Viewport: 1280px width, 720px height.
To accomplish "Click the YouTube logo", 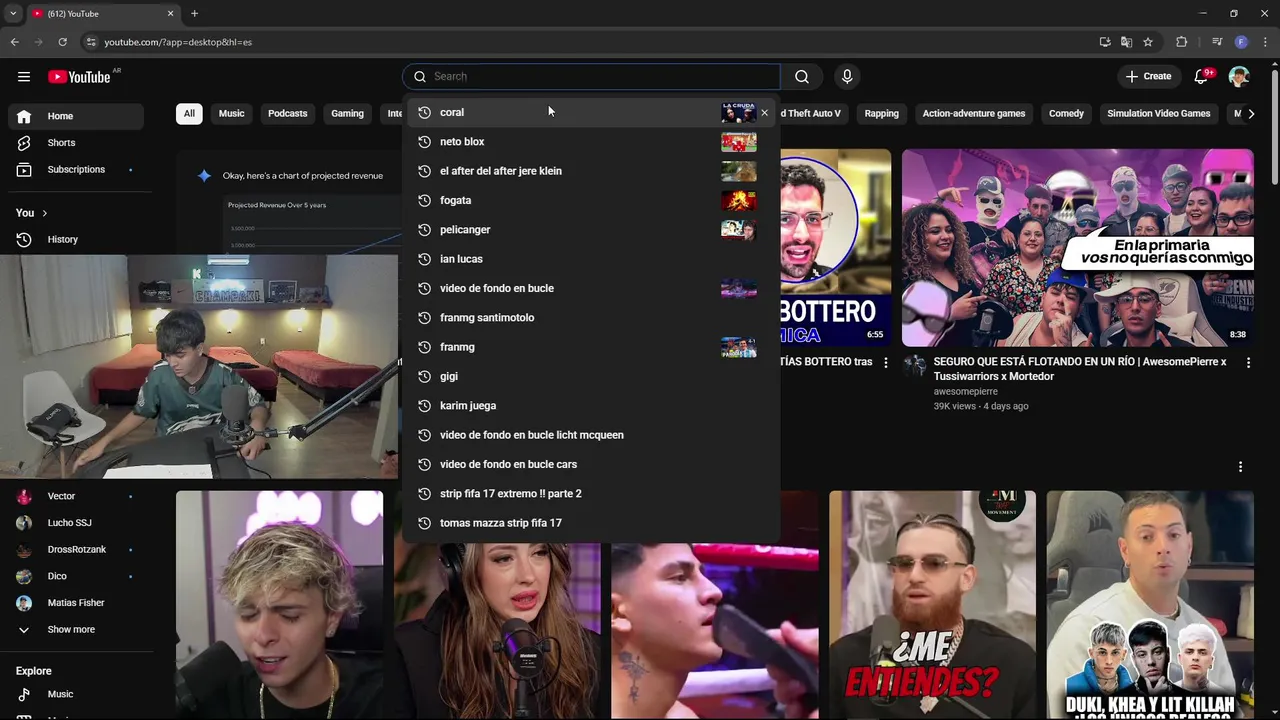I will (x=79, y=77).
